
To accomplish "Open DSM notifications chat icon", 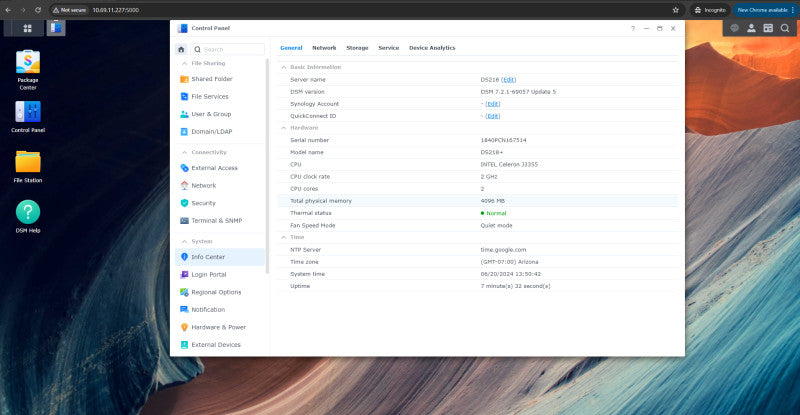I will 734,28.
